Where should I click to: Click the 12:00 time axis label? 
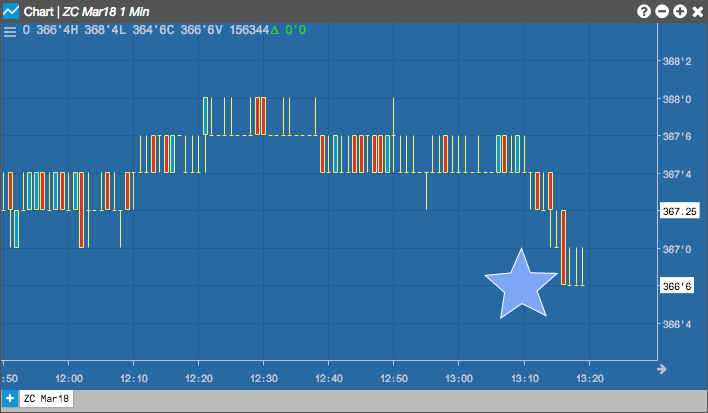point(69,378)
